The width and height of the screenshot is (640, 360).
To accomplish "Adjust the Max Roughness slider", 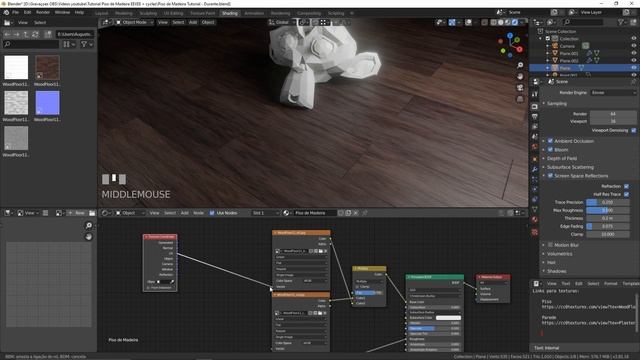I will click(x=608, y=210).
